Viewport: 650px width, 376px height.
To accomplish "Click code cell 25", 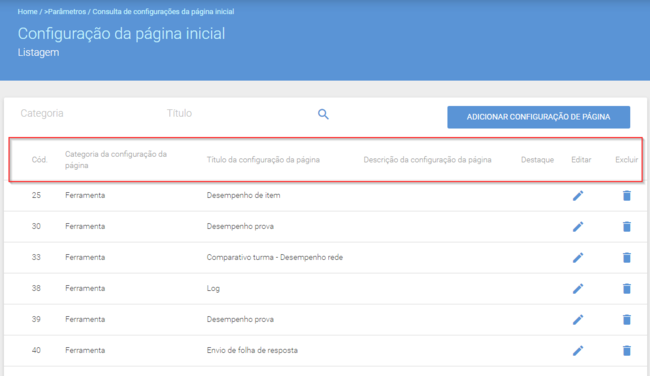I will 36,195.
